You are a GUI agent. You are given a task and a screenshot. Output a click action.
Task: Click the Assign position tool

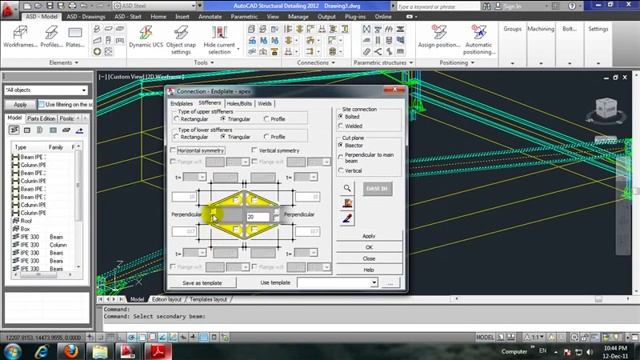(x=439, y=36)
